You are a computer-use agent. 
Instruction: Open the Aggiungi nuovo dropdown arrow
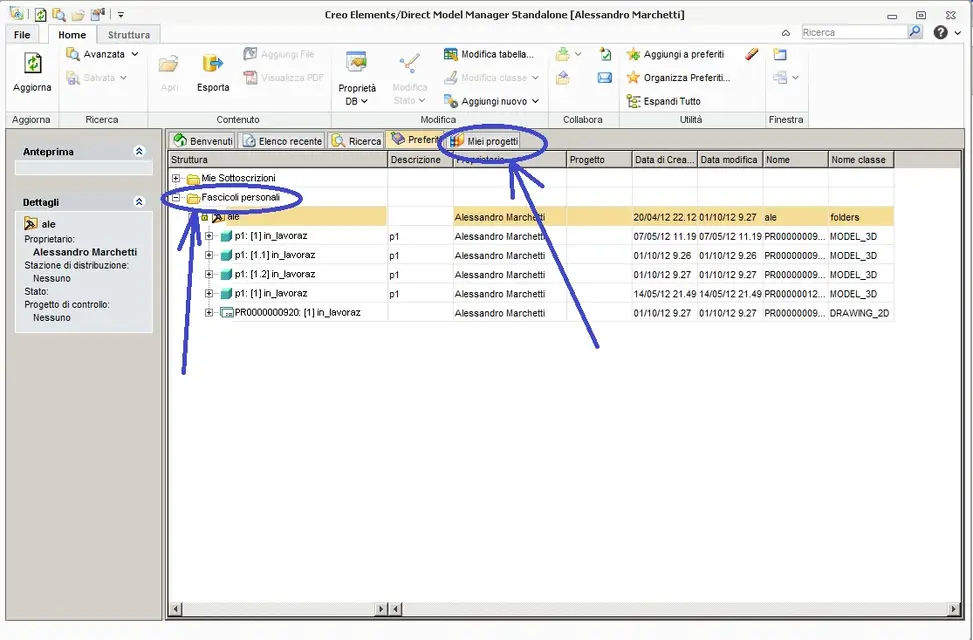click(x=536, y=101)
